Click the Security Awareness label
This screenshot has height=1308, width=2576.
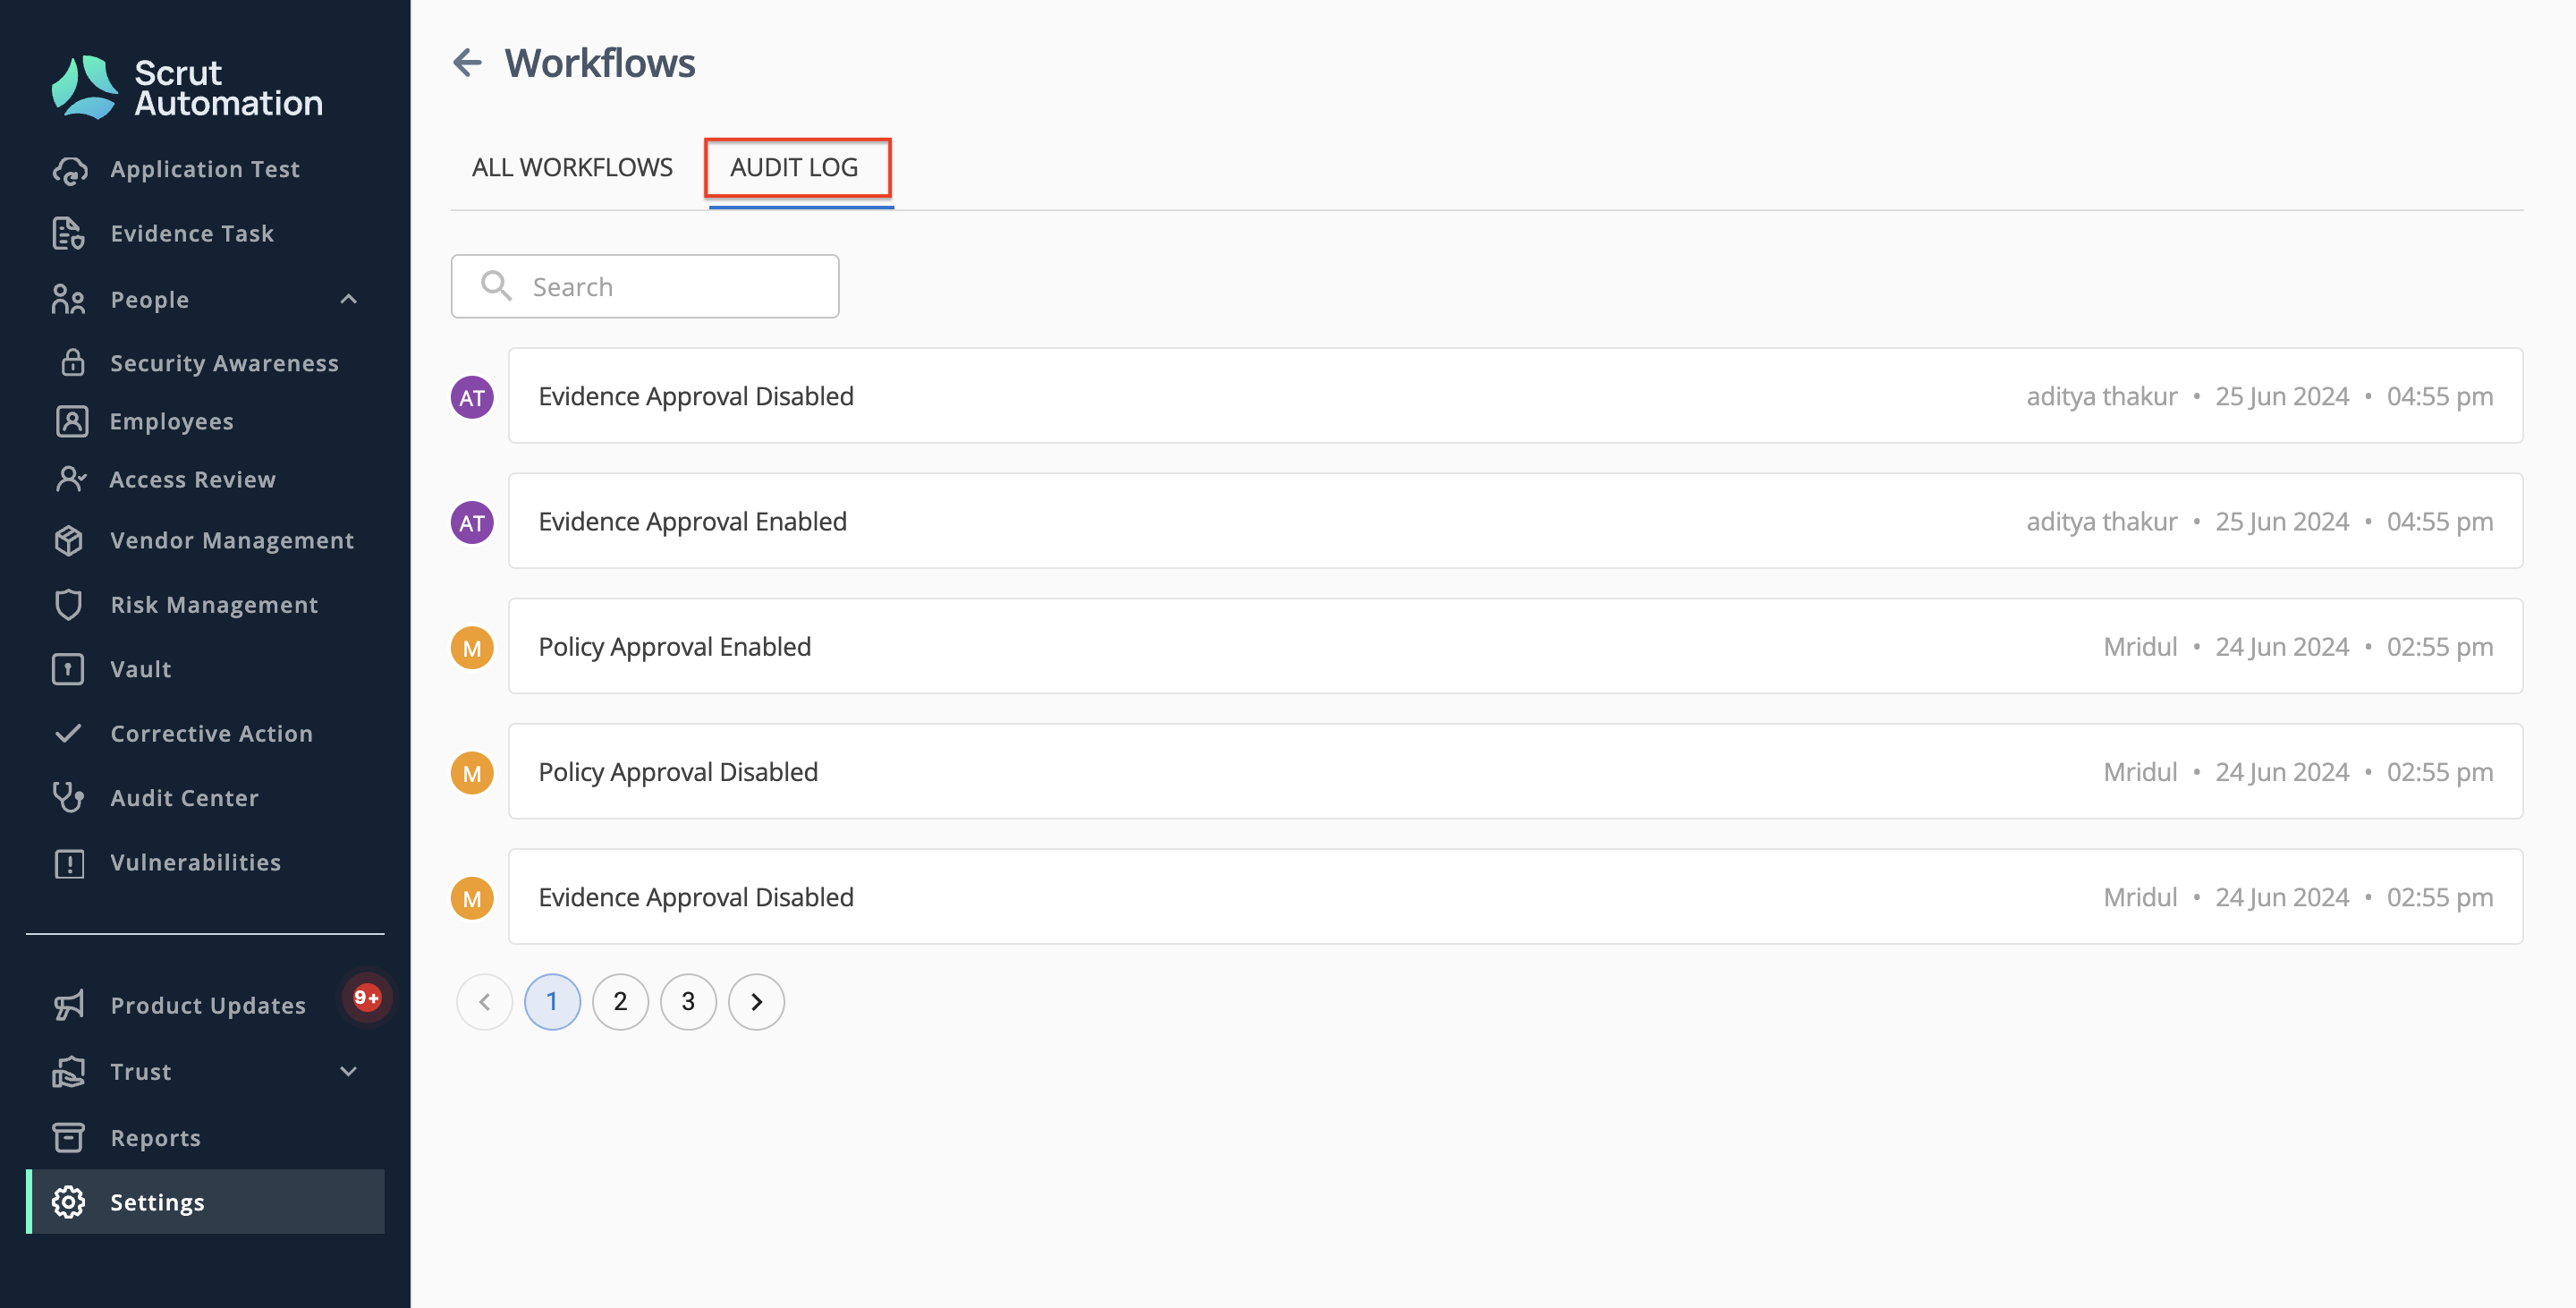coord(224,363)
